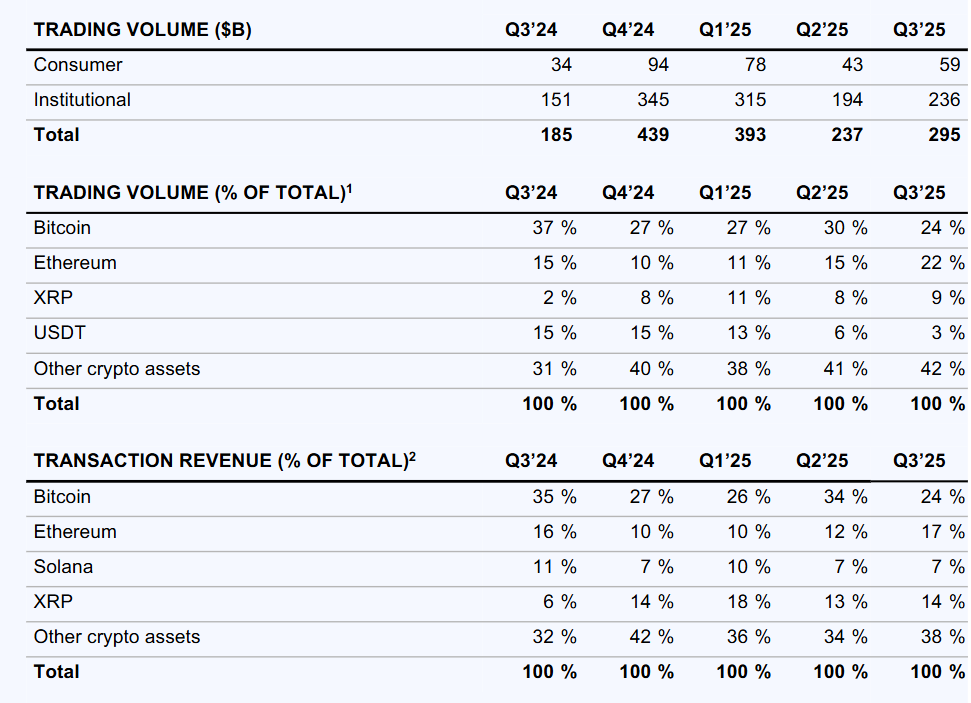
Task: Click footnote 2 superscript after TRANSACTION REVENUE
Action: 412,457
